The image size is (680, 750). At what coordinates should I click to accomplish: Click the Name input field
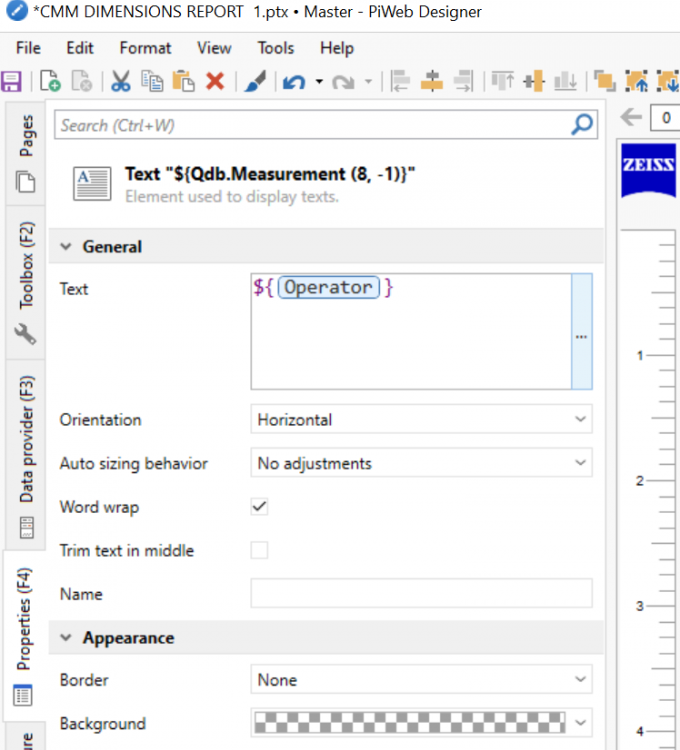420,594
